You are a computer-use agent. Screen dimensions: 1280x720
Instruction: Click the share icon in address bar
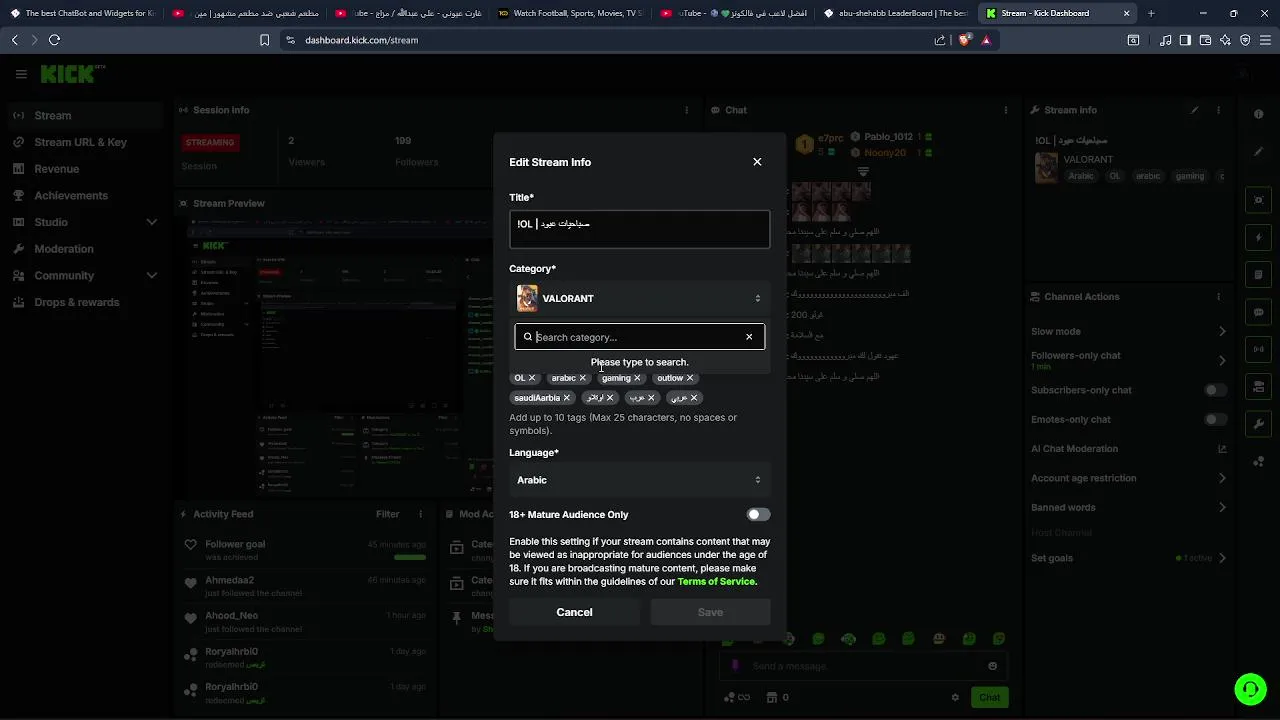pos(940,40)
